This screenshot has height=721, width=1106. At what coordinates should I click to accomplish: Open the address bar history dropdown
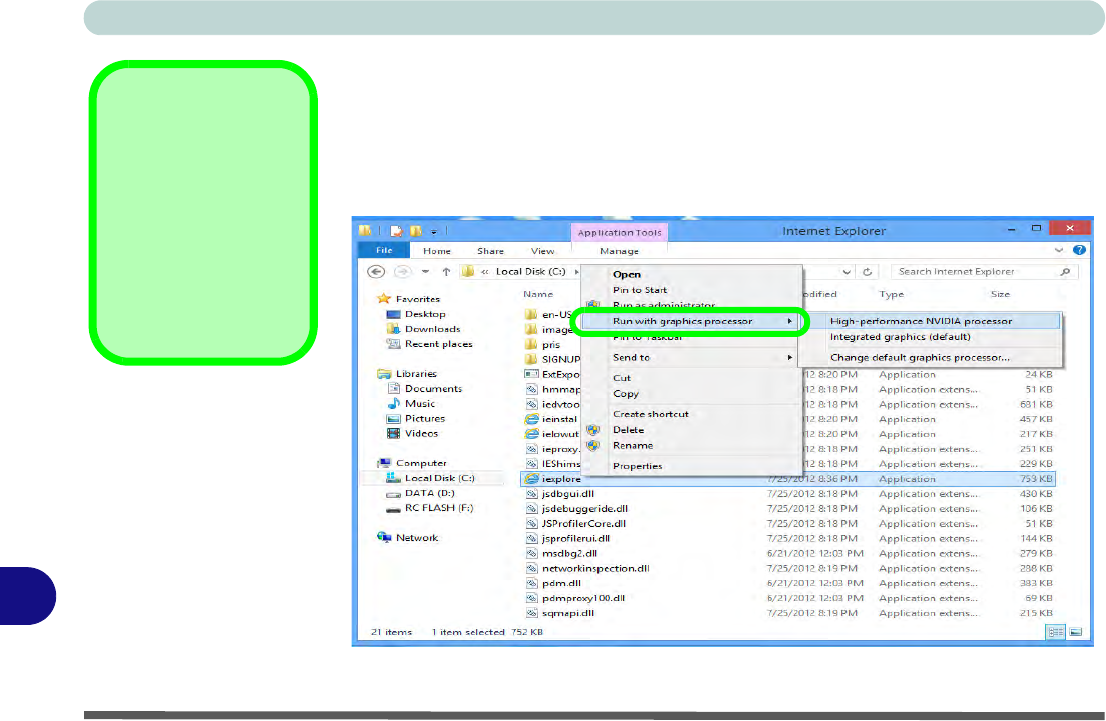846,272
